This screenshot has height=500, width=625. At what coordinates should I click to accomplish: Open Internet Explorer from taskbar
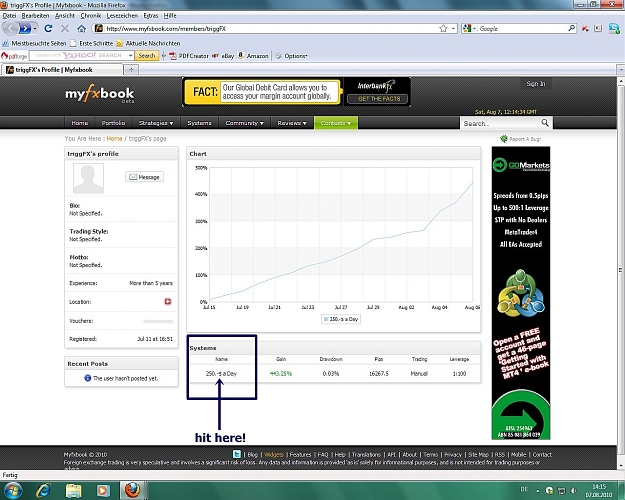(x=43, y=490)
